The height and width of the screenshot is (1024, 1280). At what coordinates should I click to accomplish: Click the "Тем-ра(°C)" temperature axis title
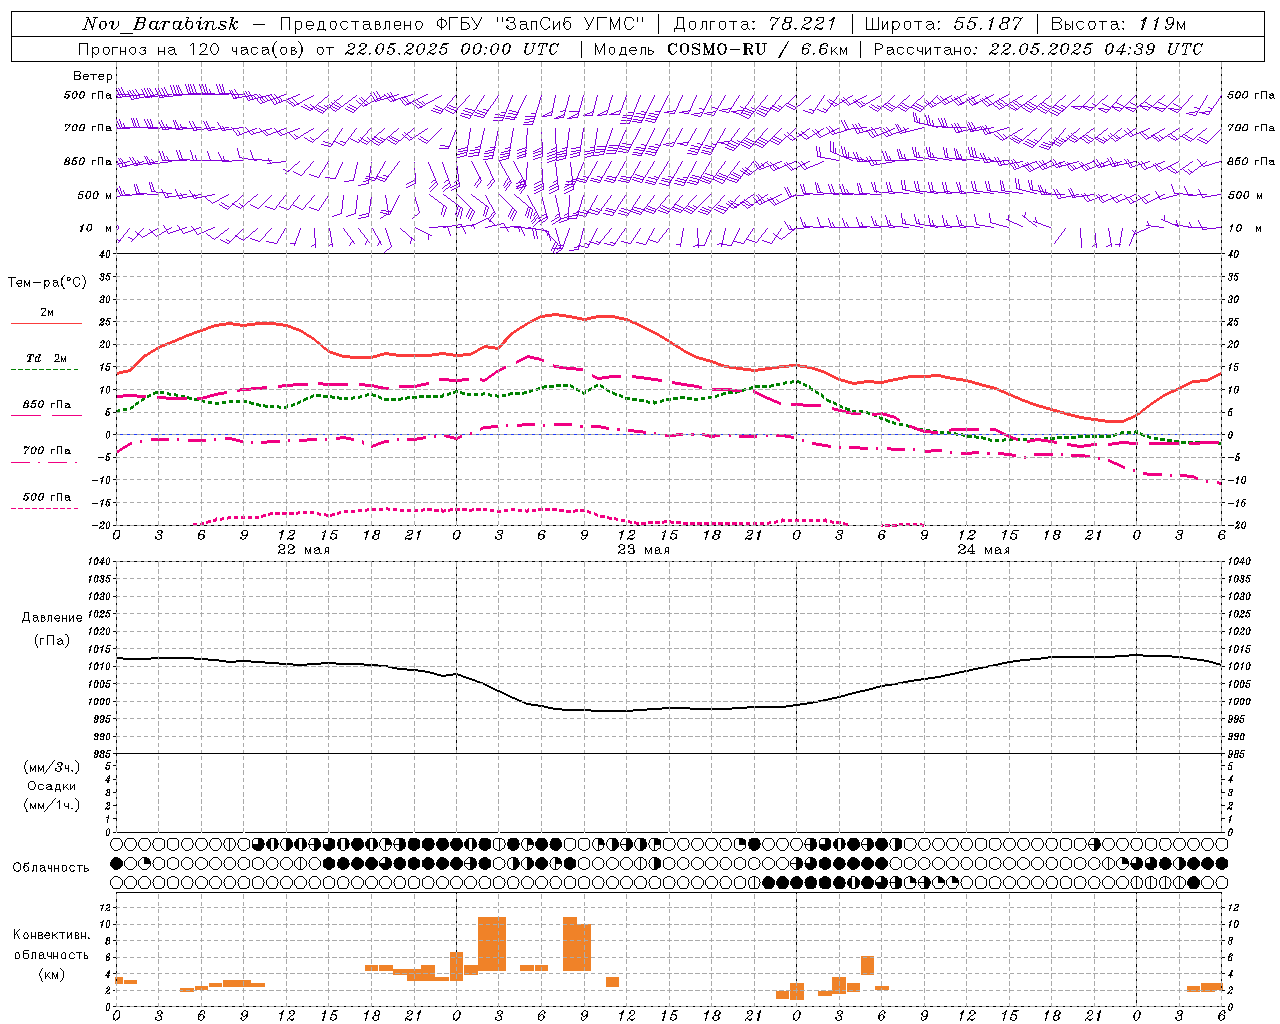(47, 283)
